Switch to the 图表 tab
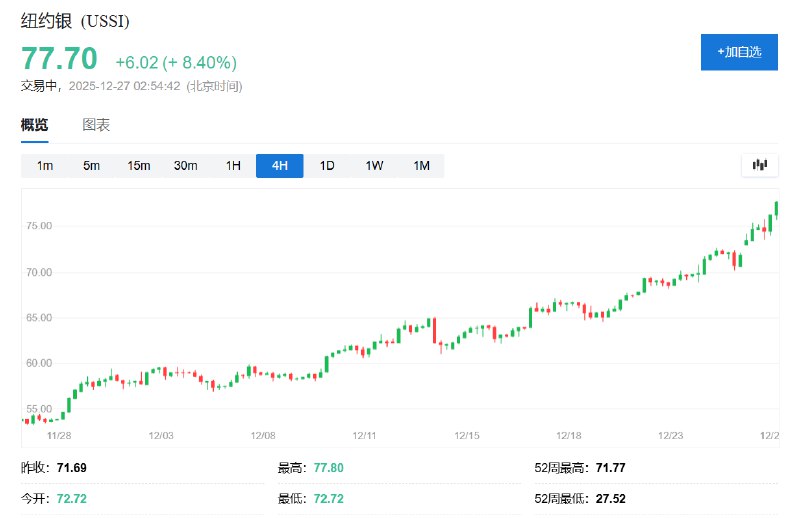 click(96, 125)
